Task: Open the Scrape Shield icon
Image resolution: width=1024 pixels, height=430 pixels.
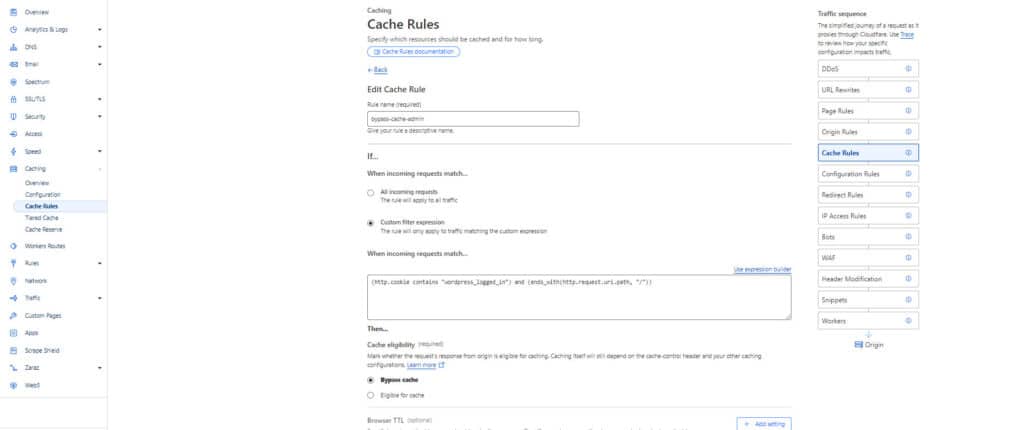Action: click(x=13, y=350)
